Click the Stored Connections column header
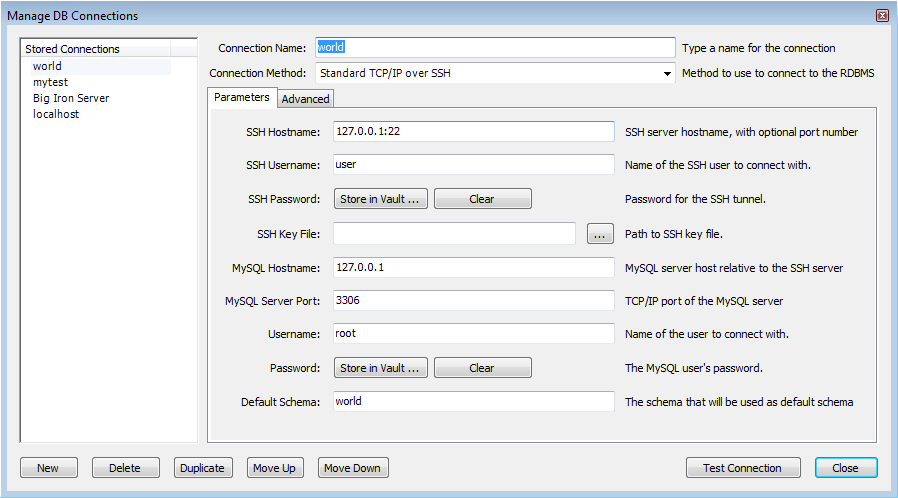 96,49
